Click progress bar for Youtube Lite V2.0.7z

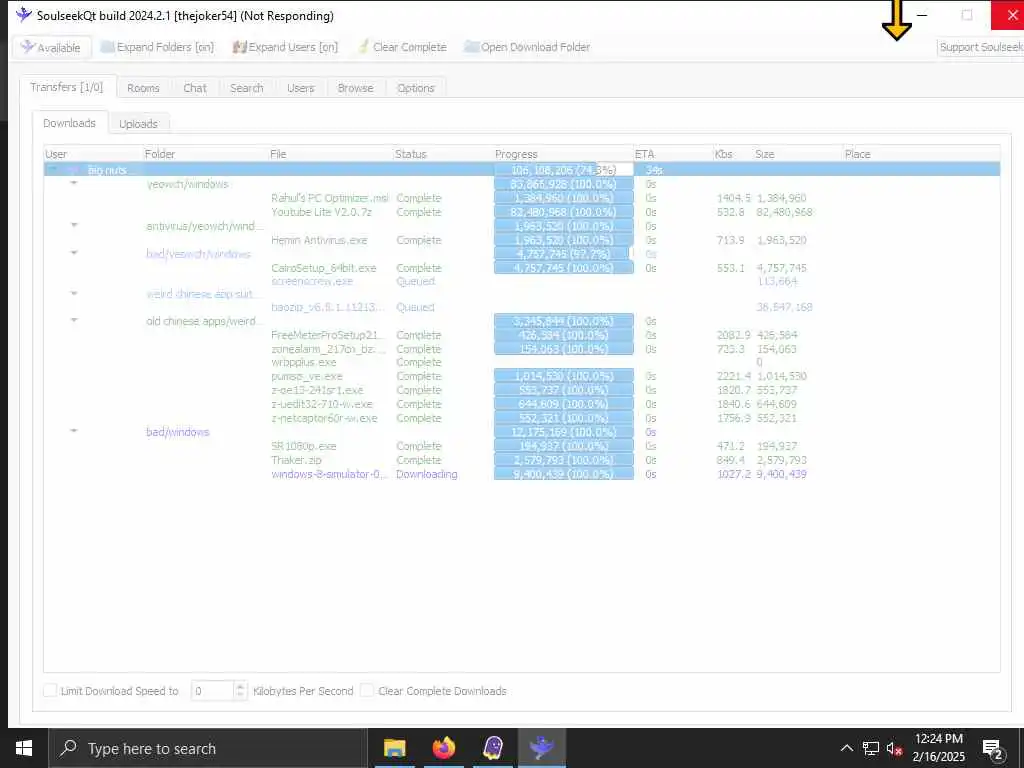[564, 212]
